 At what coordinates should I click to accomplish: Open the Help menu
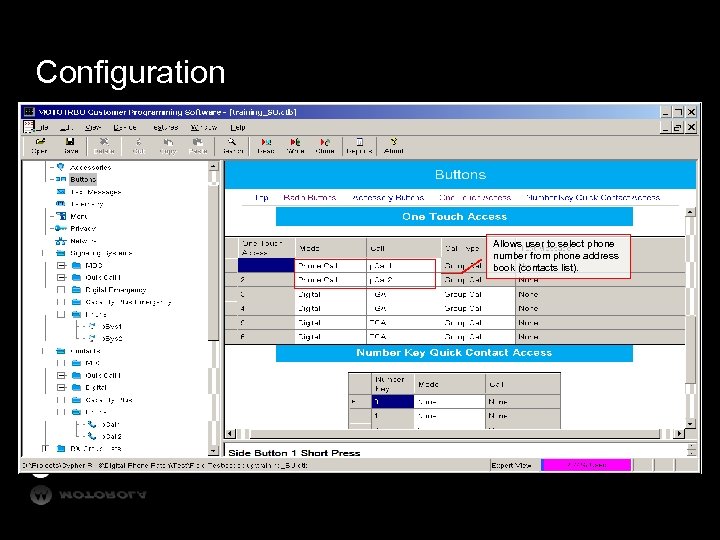238,127
